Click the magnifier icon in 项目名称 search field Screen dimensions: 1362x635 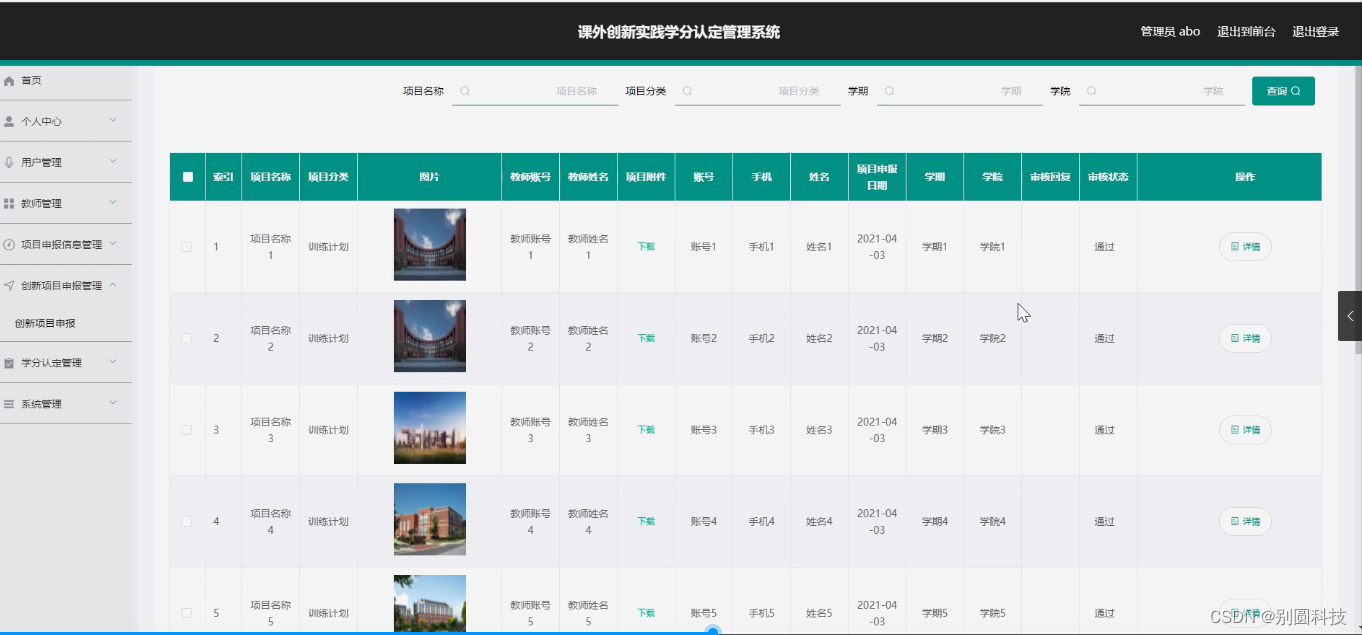(x=465, y=90)
